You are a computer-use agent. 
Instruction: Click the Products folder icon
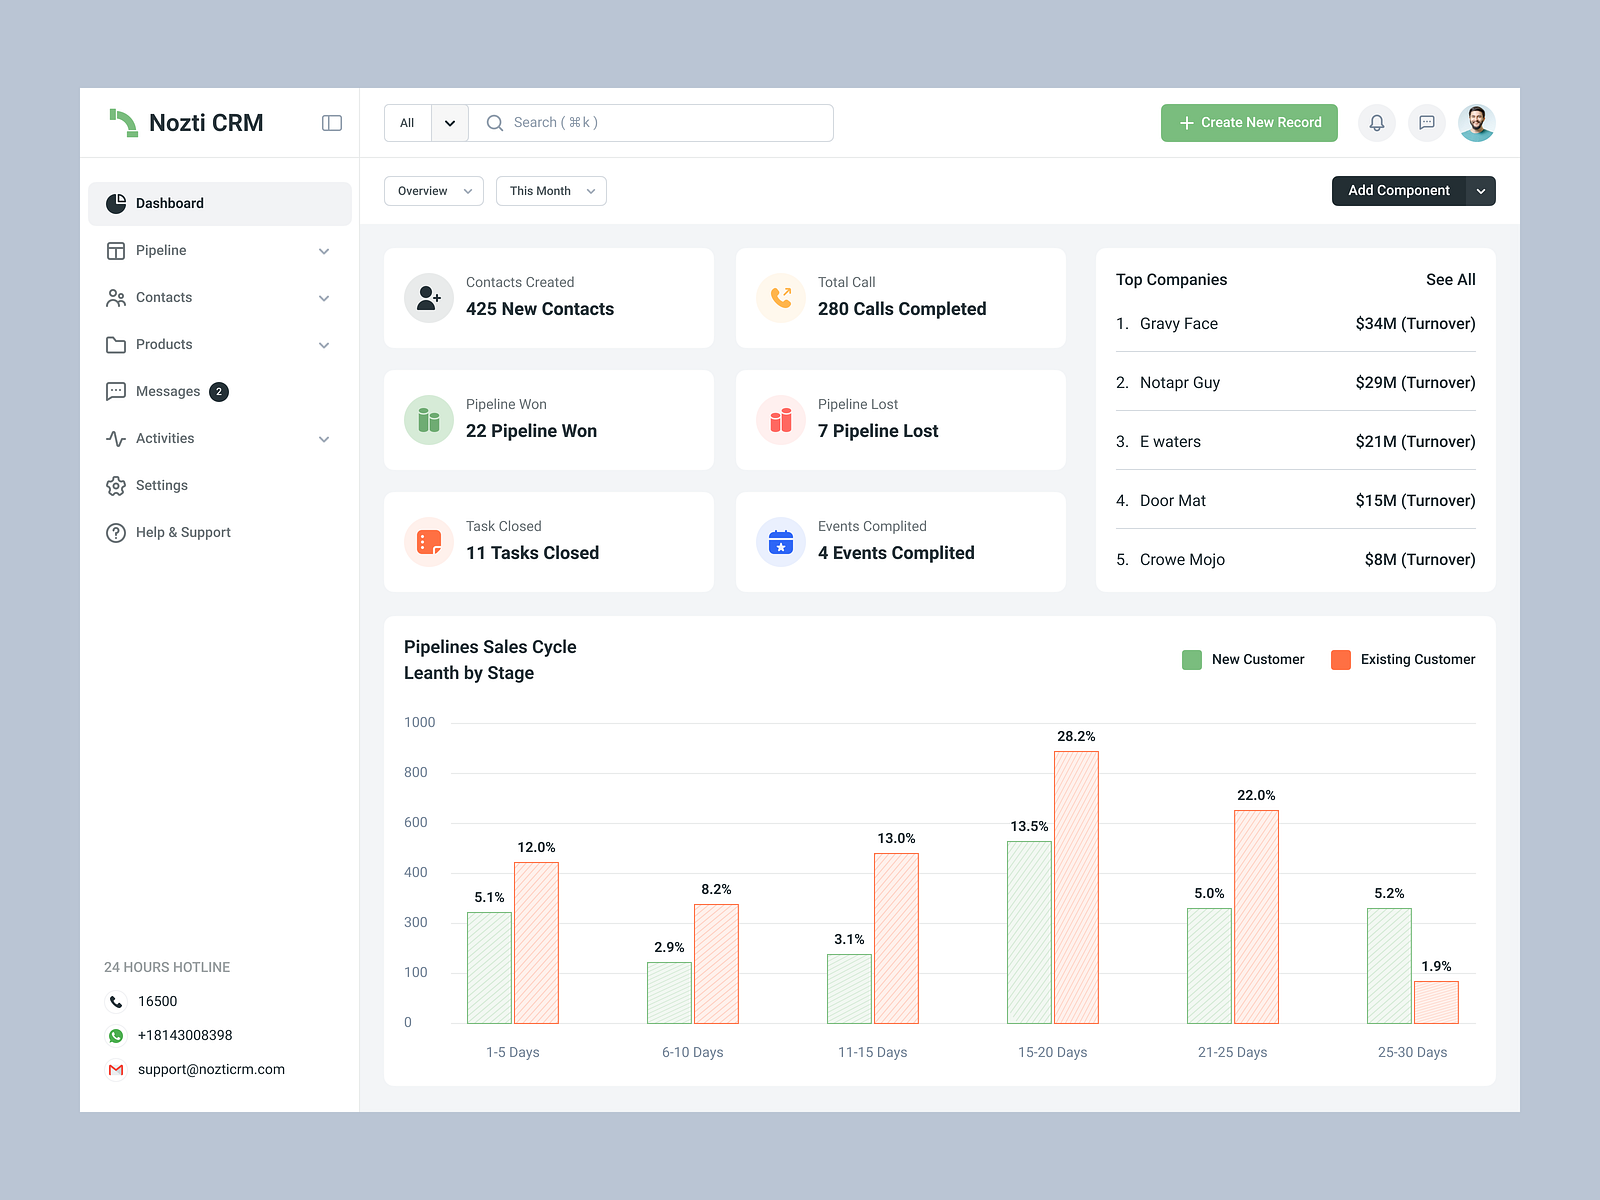coord(116,345)
